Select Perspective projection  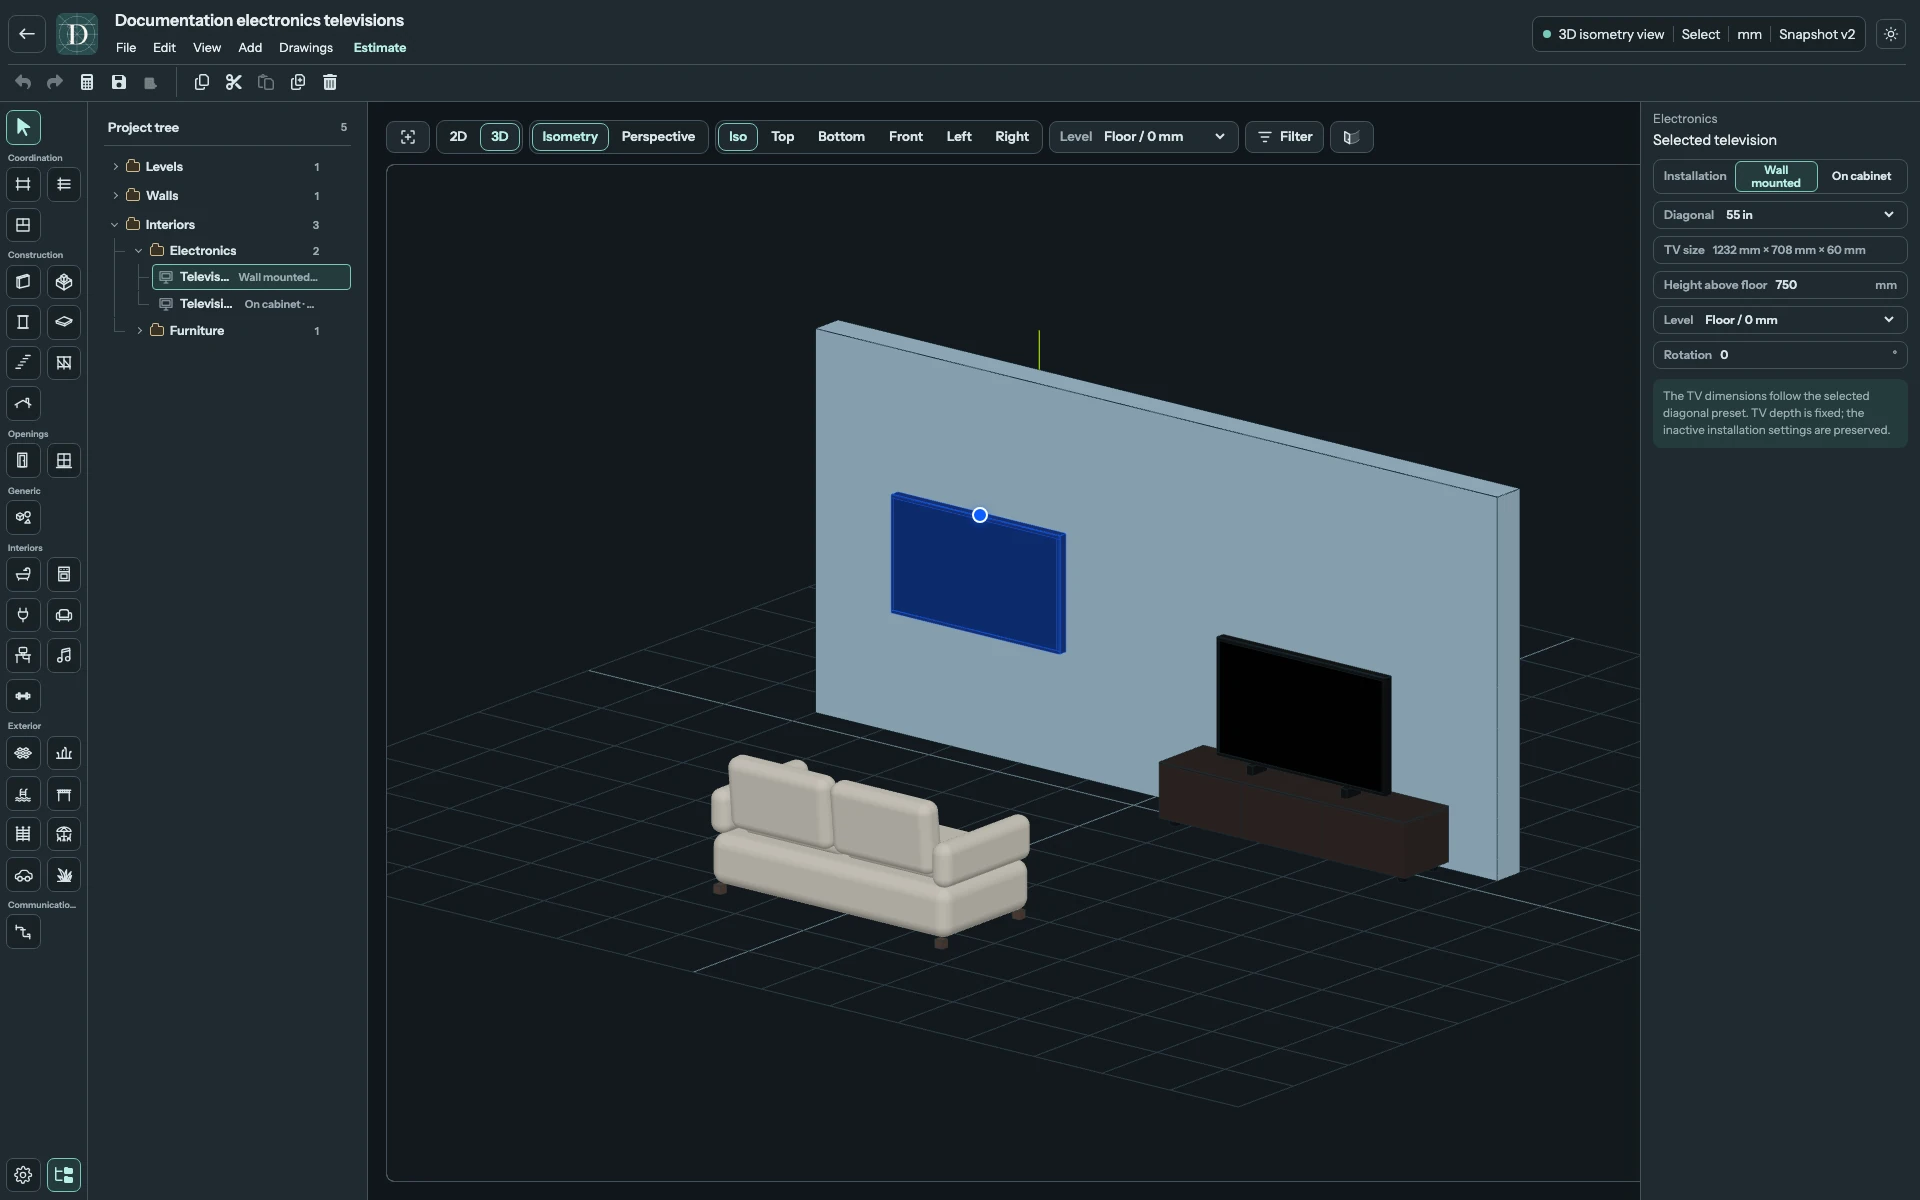tap(658, 137)
